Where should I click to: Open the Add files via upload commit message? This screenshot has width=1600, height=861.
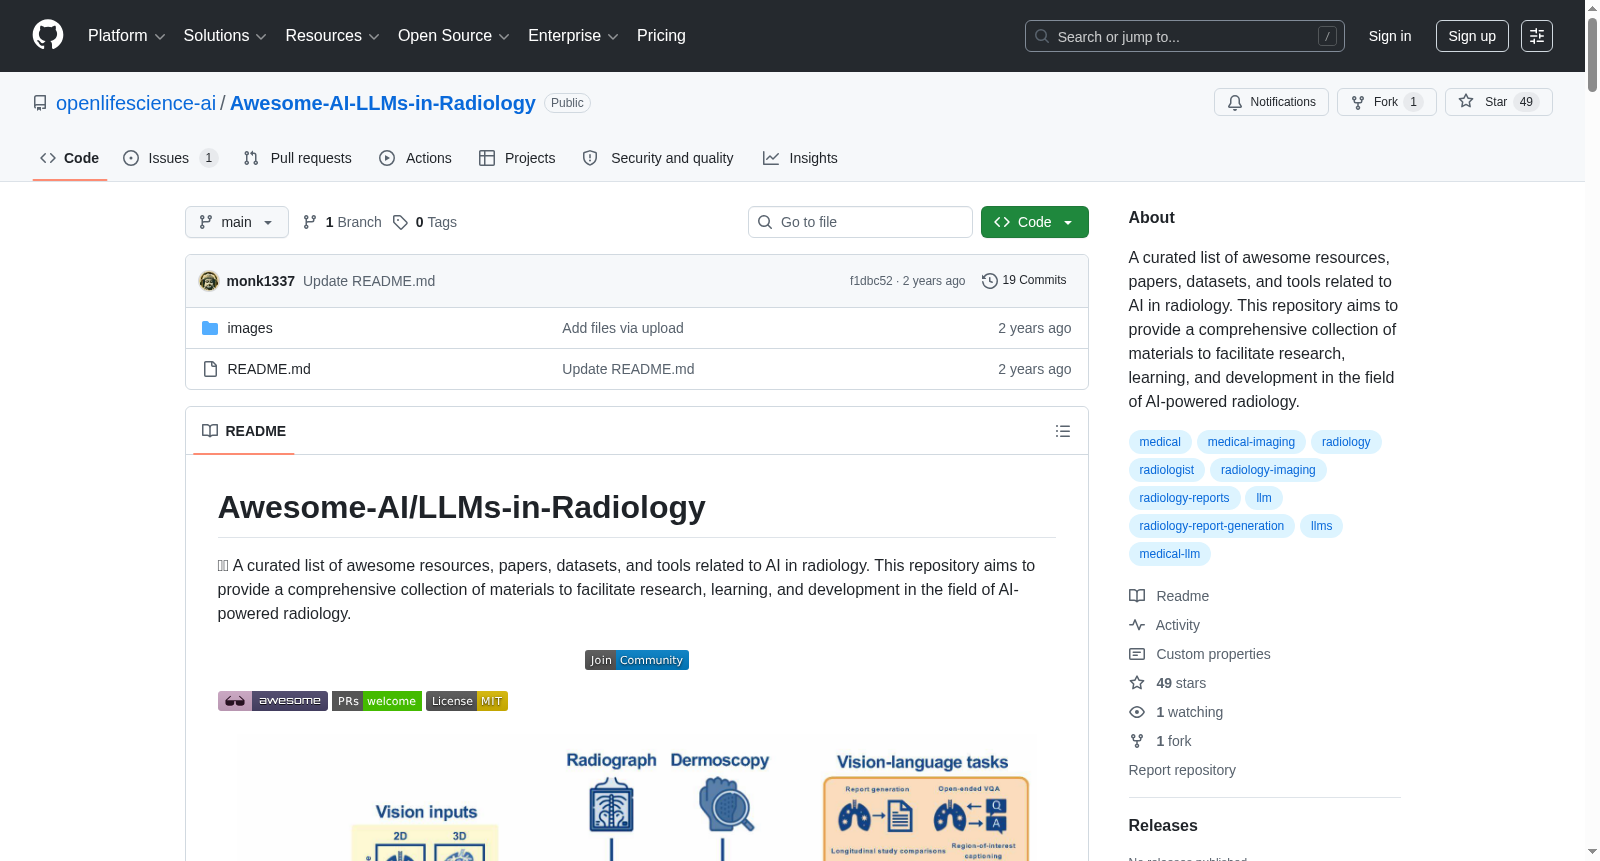coord(623,328)
